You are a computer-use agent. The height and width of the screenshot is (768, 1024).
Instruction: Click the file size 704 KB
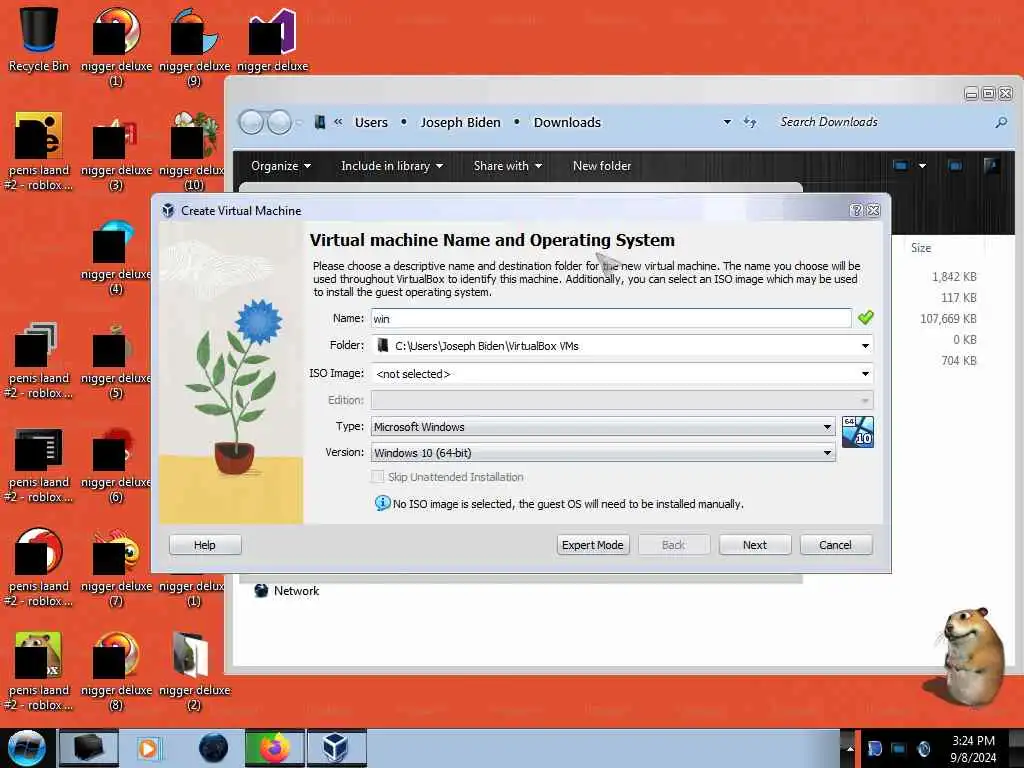[959, 360]
